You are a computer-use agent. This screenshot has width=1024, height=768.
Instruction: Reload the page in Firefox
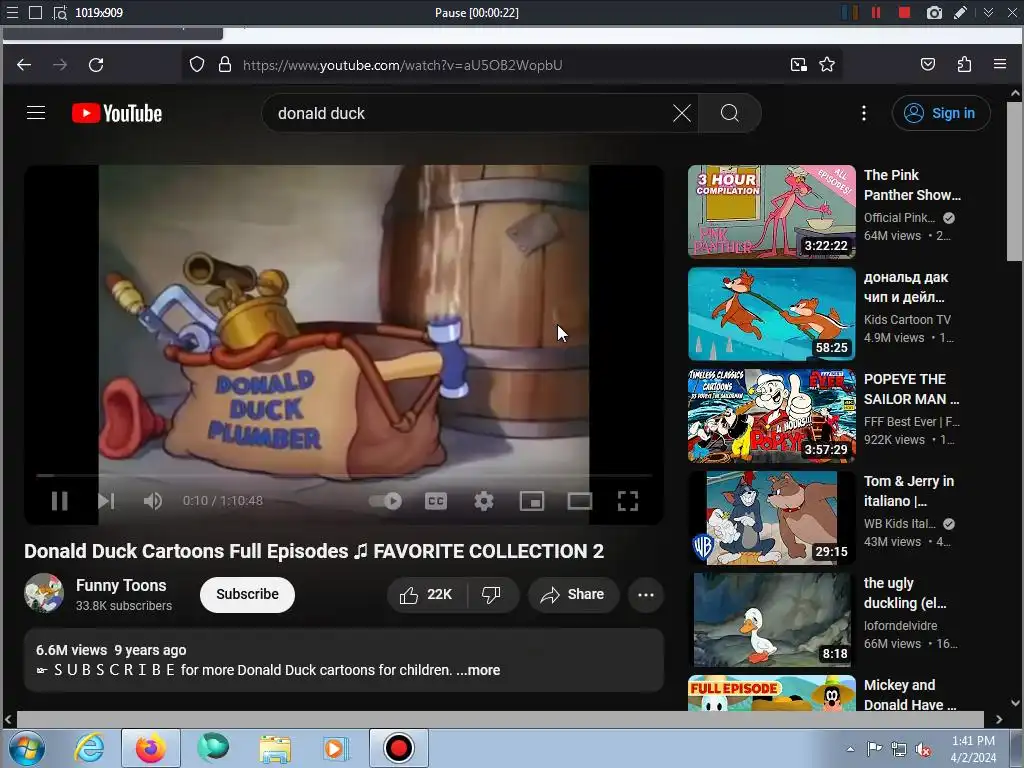(x=96, y=65)
